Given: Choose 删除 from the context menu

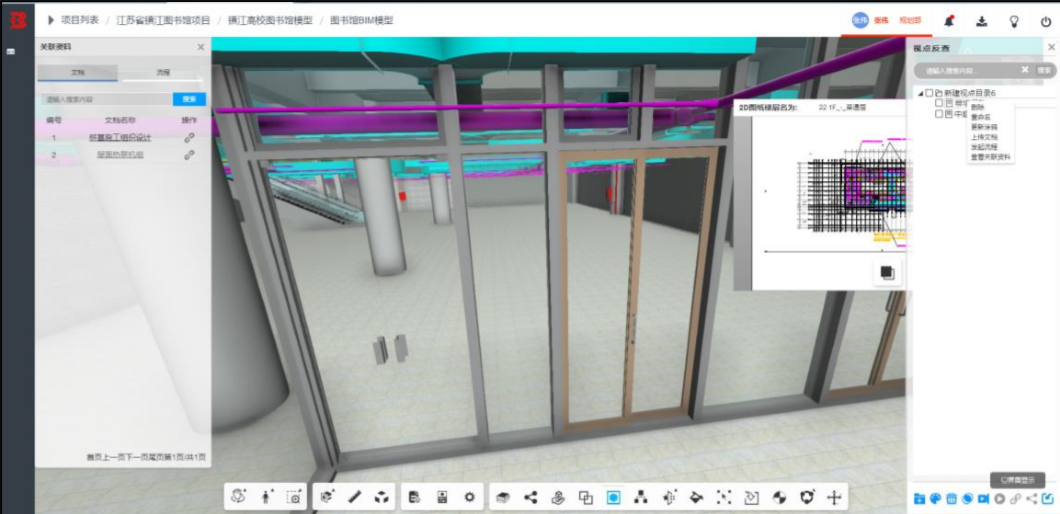Looking at the screenshot, I should pos(978,107).
